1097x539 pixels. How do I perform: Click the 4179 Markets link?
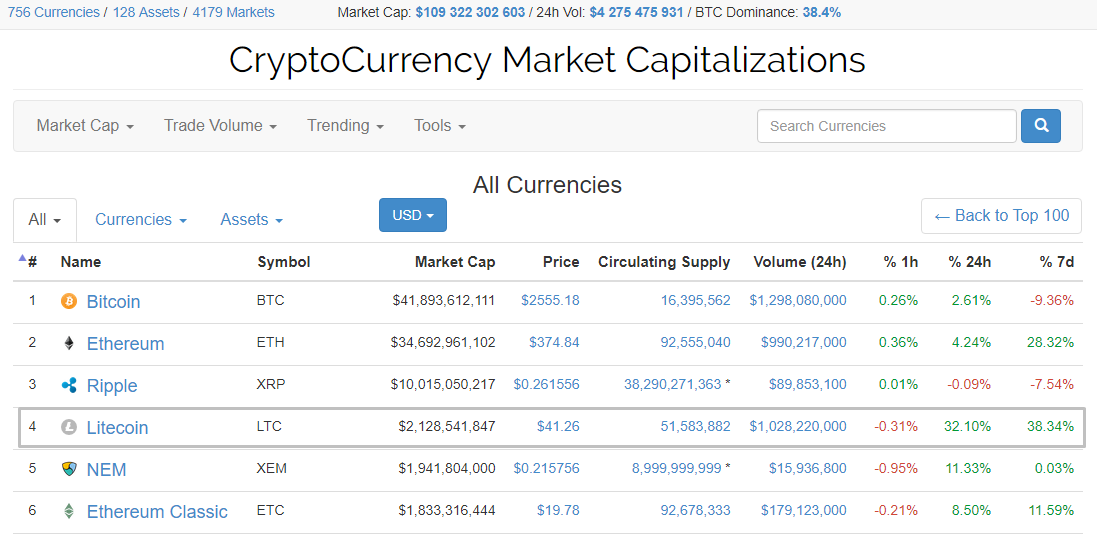point(233,12)
